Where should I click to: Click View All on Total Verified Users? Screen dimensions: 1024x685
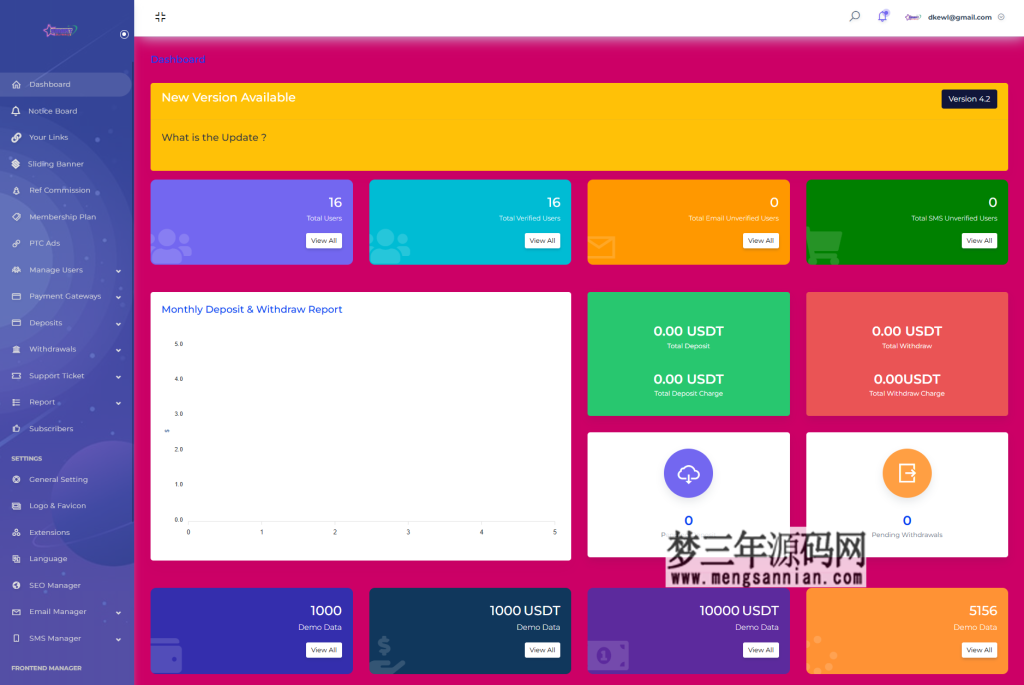click(542, 240)
